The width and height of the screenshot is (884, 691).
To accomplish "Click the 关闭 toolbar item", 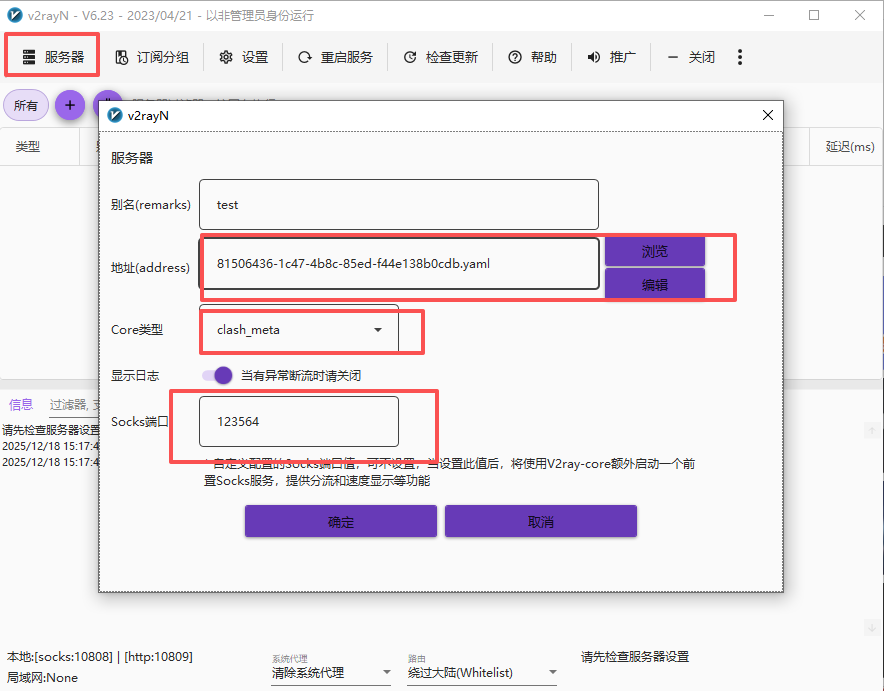I will (x=691, y=57).
